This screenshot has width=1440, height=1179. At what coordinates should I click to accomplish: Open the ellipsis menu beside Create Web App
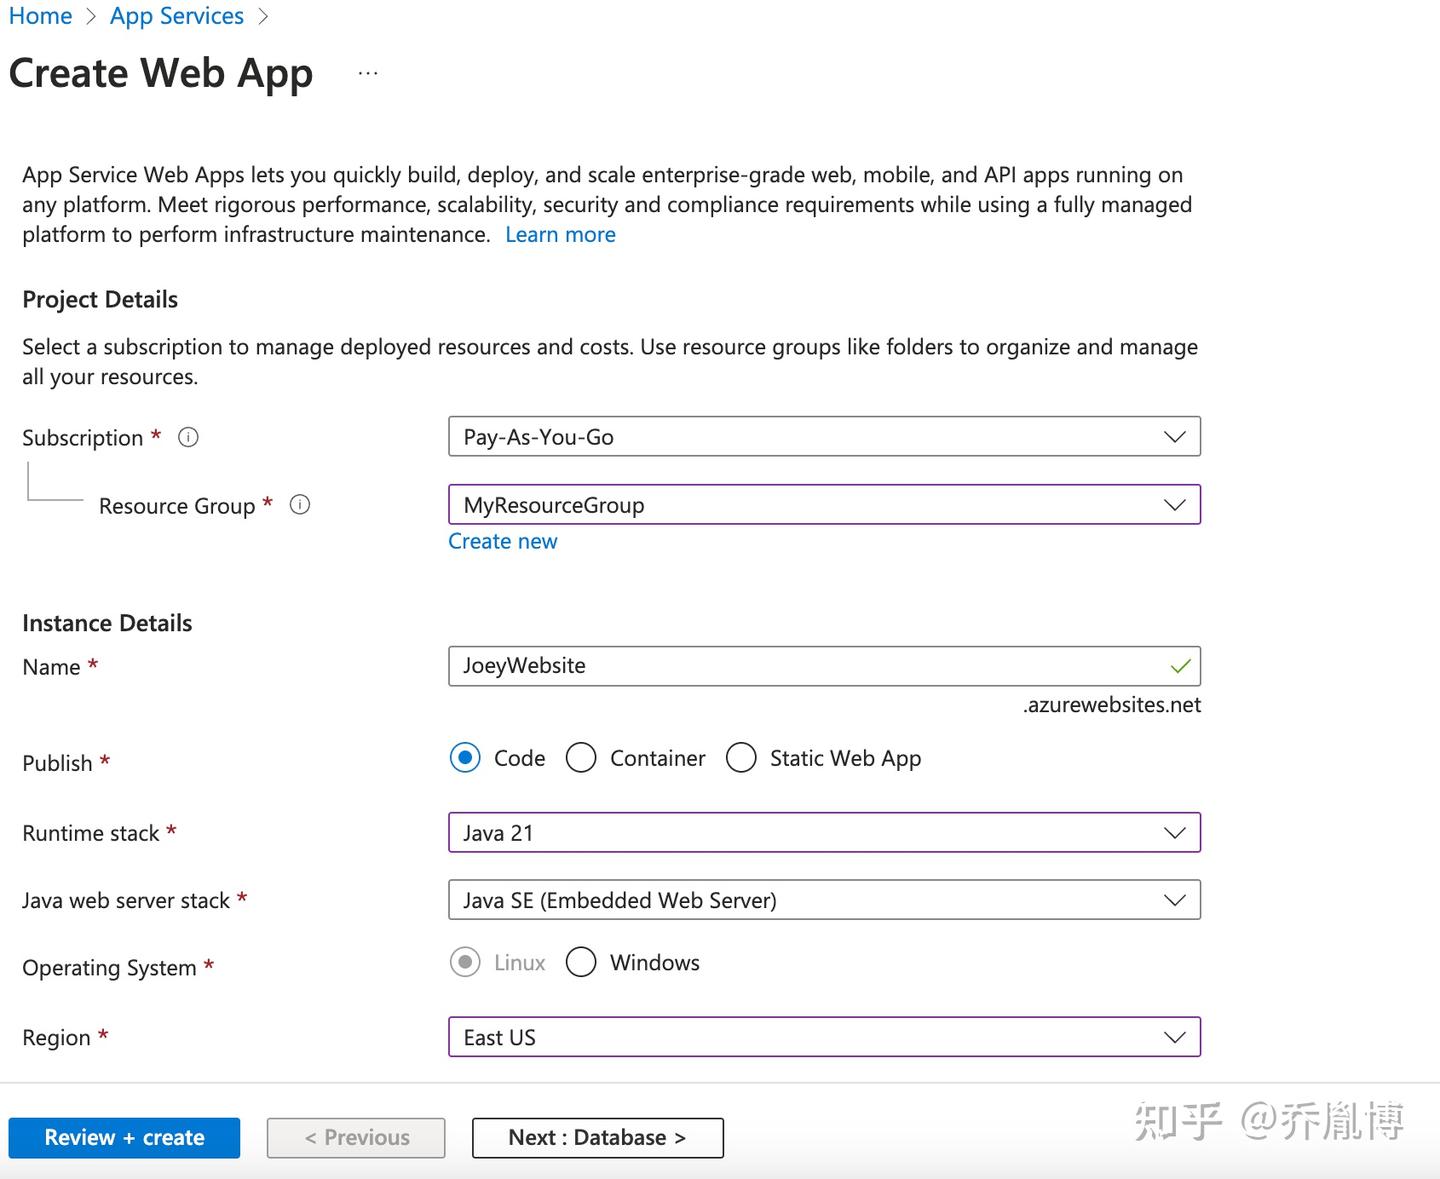coord(368,73)
